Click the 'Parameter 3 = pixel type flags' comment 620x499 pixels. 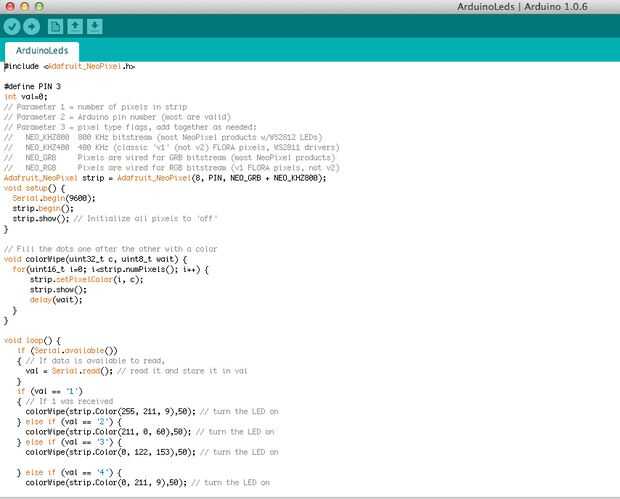pos(130,127)
